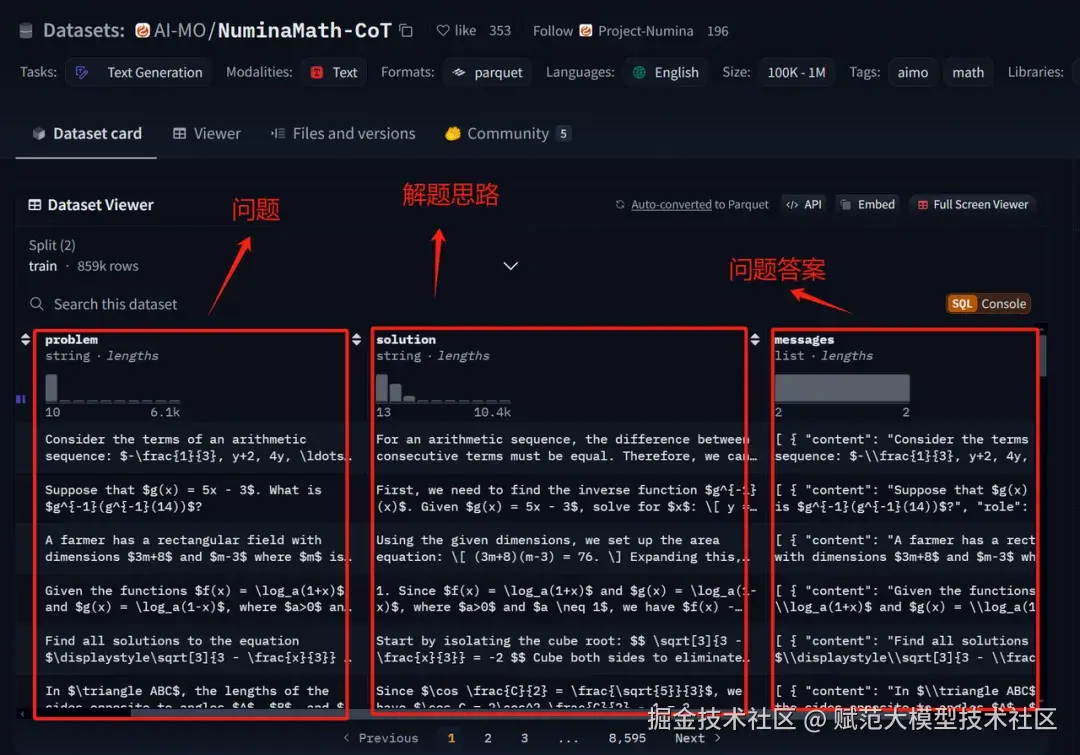
Task: Click the Viewer table icon
Action: [x=179, y=134]
